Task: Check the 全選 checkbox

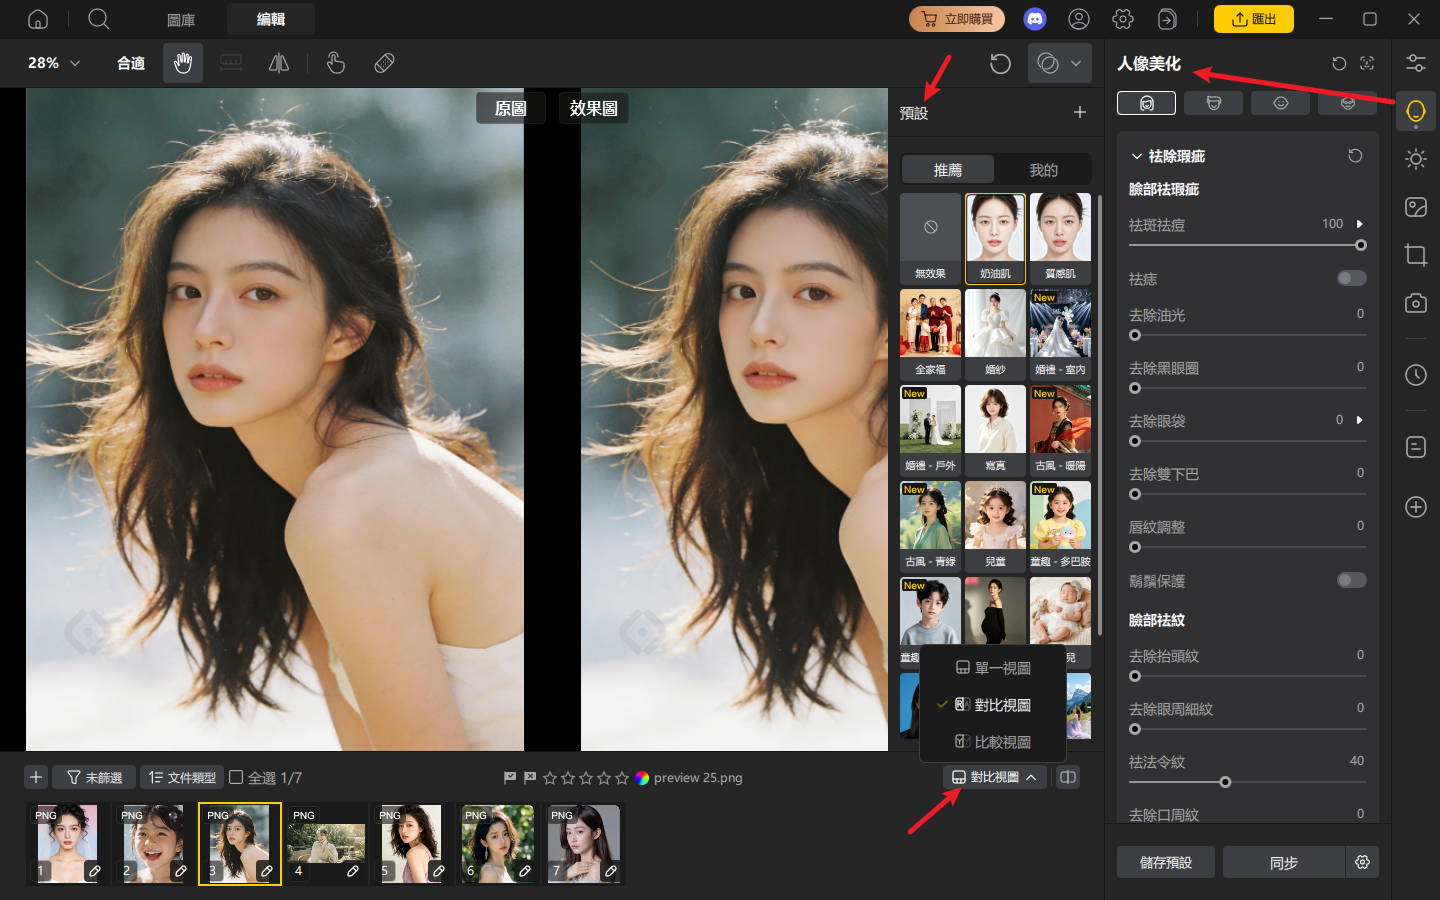Action: pyautogui.click(x=236, y=777)
